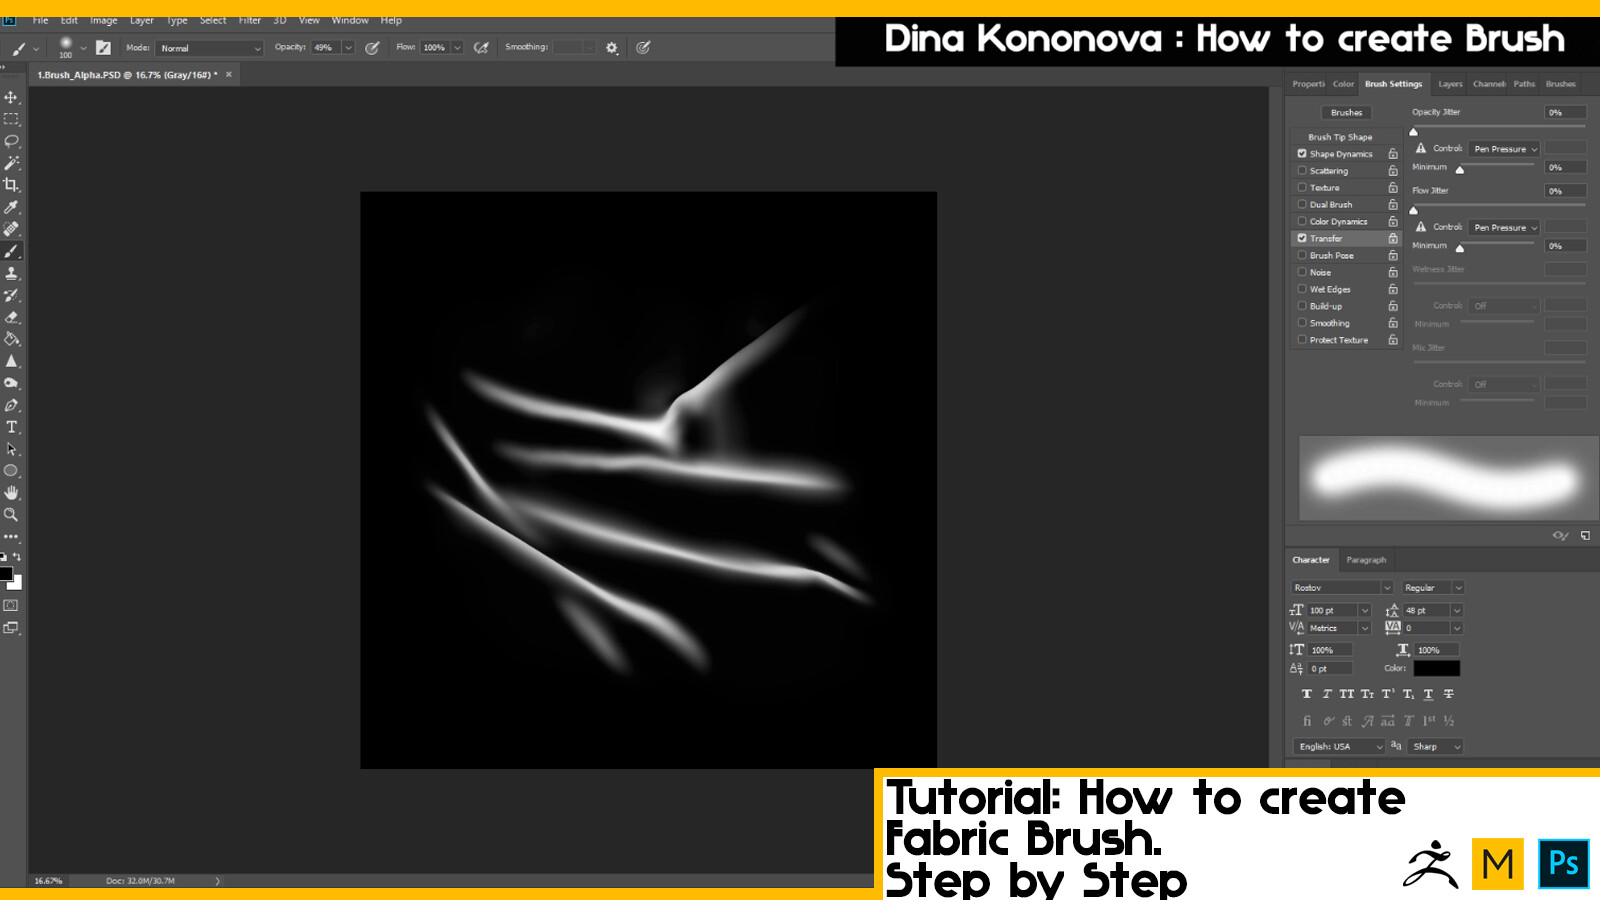
Task: Disable the Shape Dynamics option
Action: [1303, 153]
